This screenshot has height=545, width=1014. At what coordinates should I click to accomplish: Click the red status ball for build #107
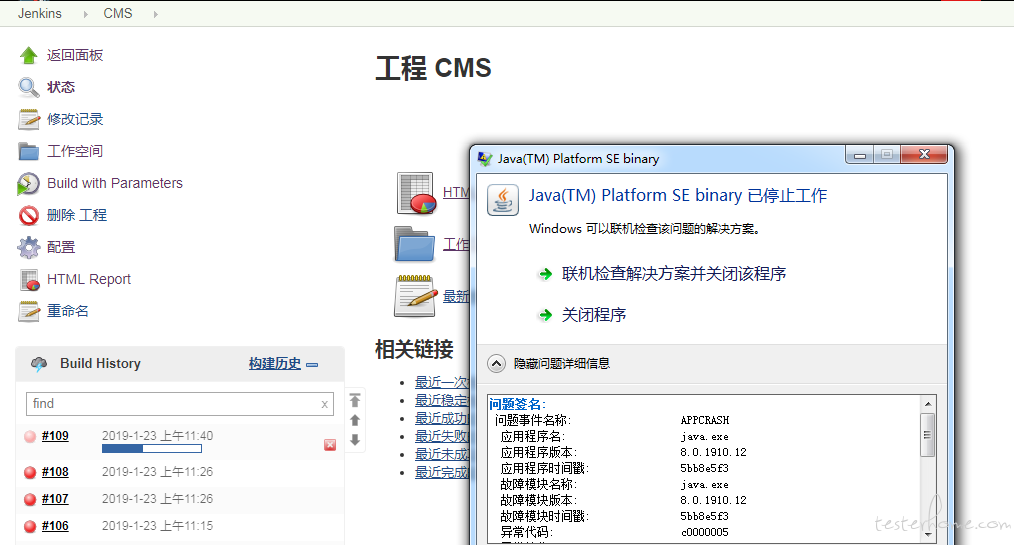[x=30, y=500]
